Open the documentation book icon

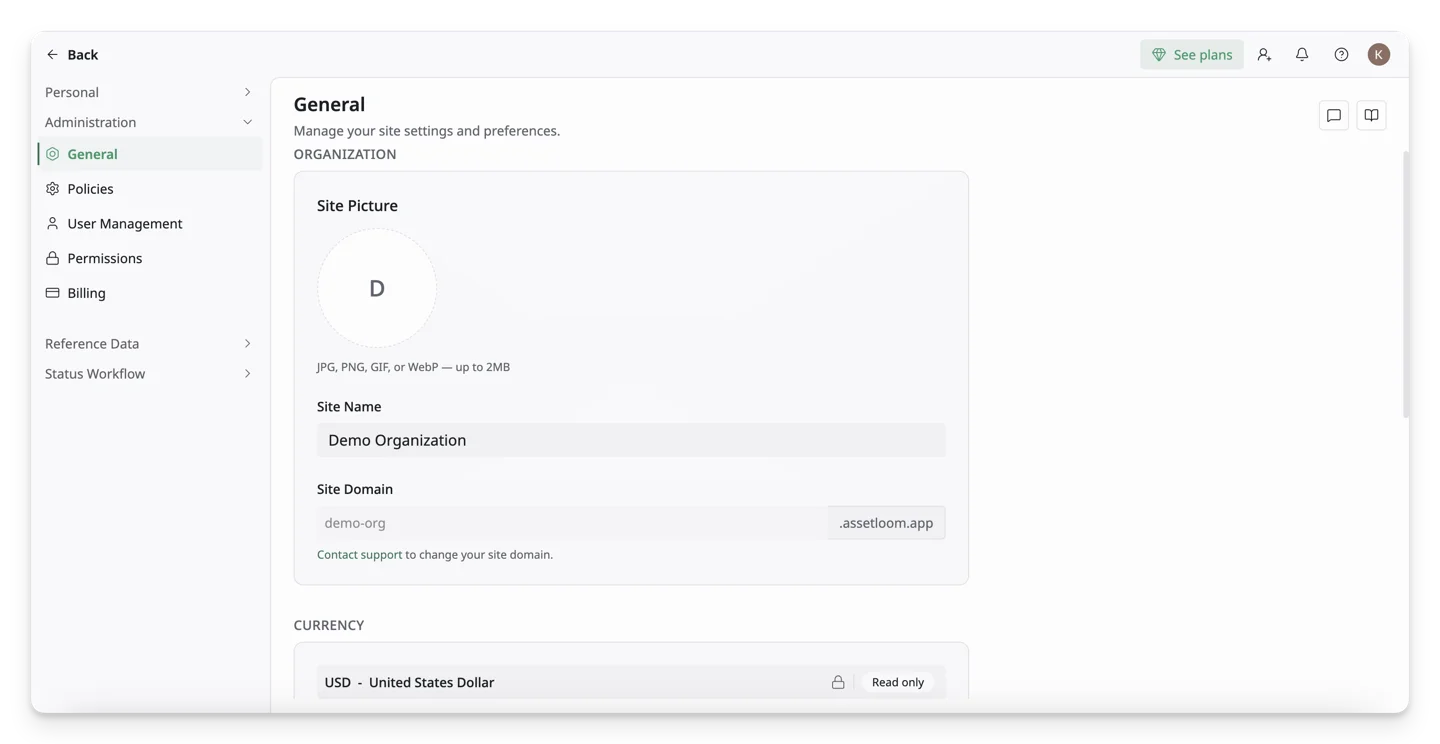click(1371, 116)
